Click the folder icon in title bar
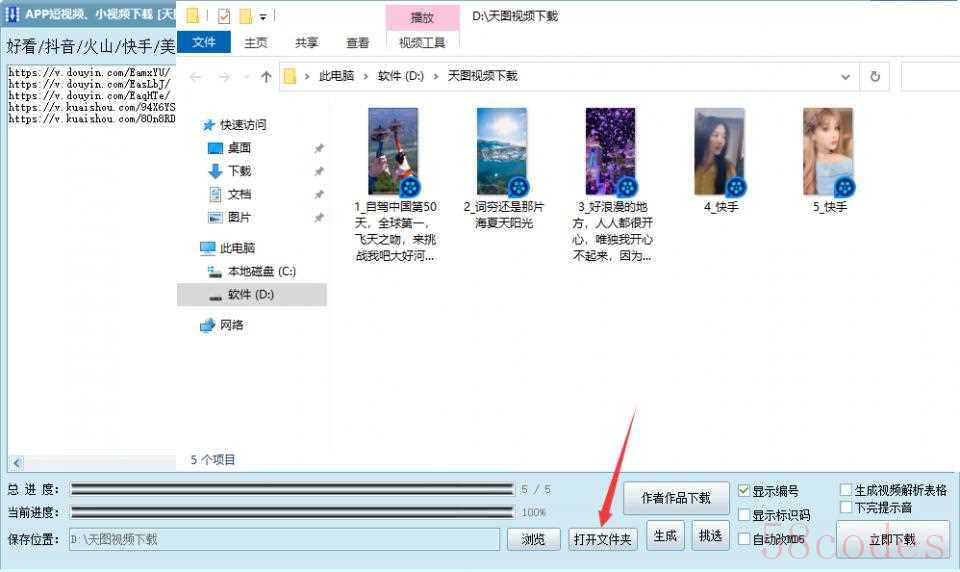Screen dimensions: 960x572 [x=193, y=16]
